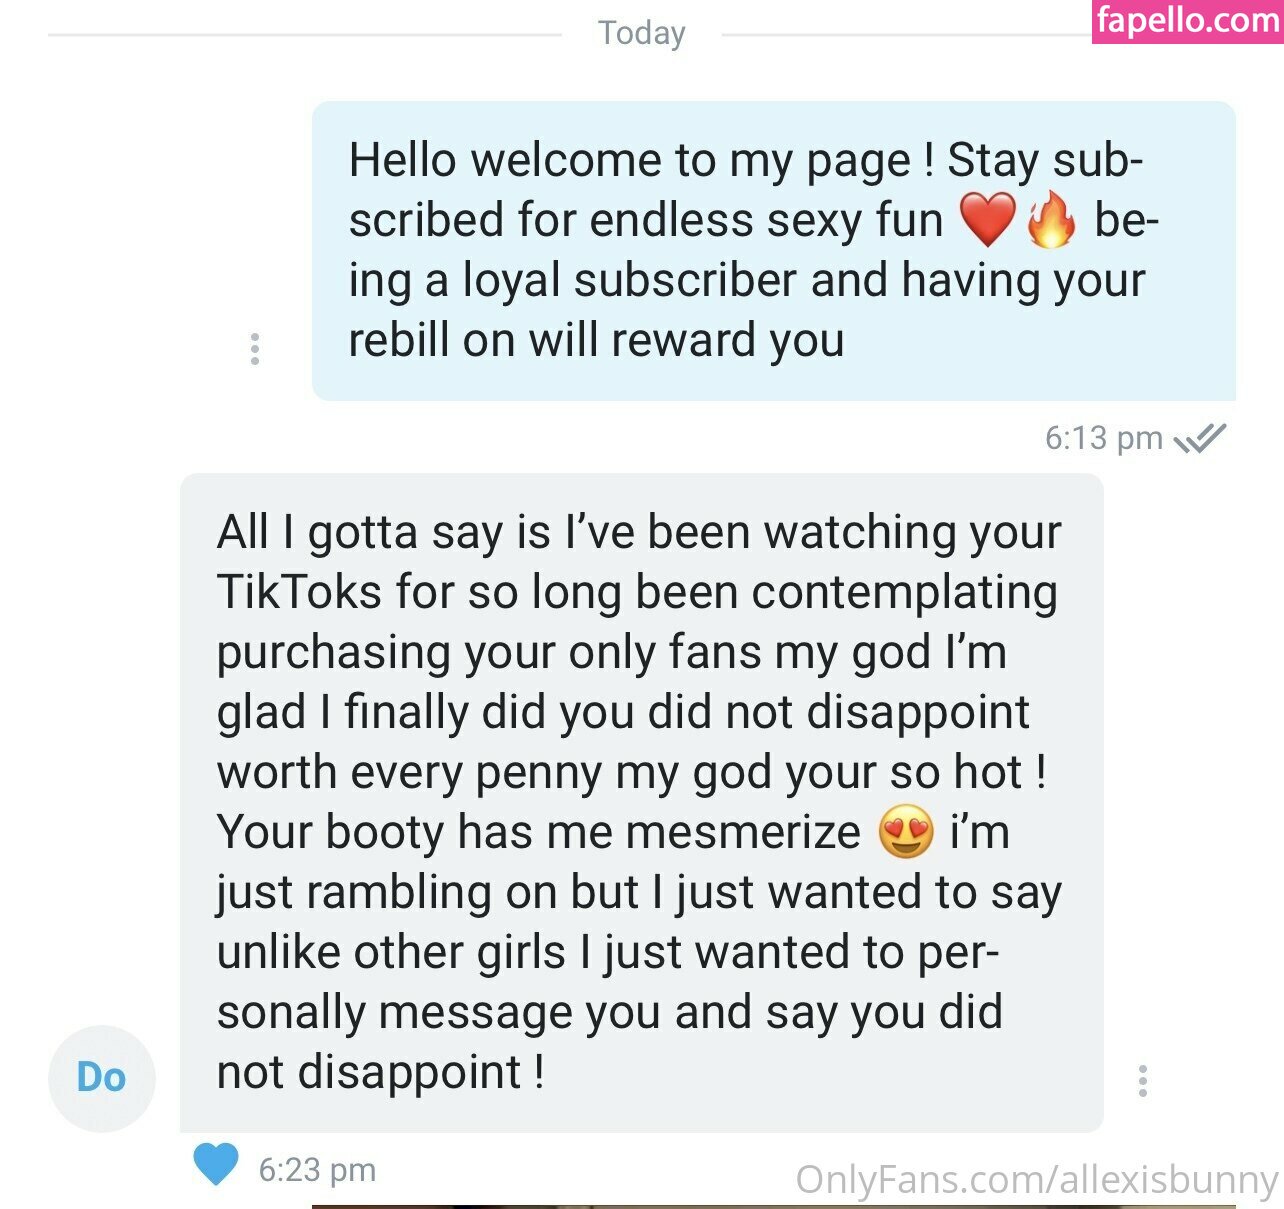Select the 6:13 pm timestamp
This screenshot has height=1209, width=1284.
pyautogui.click(x=1103, y=438)
